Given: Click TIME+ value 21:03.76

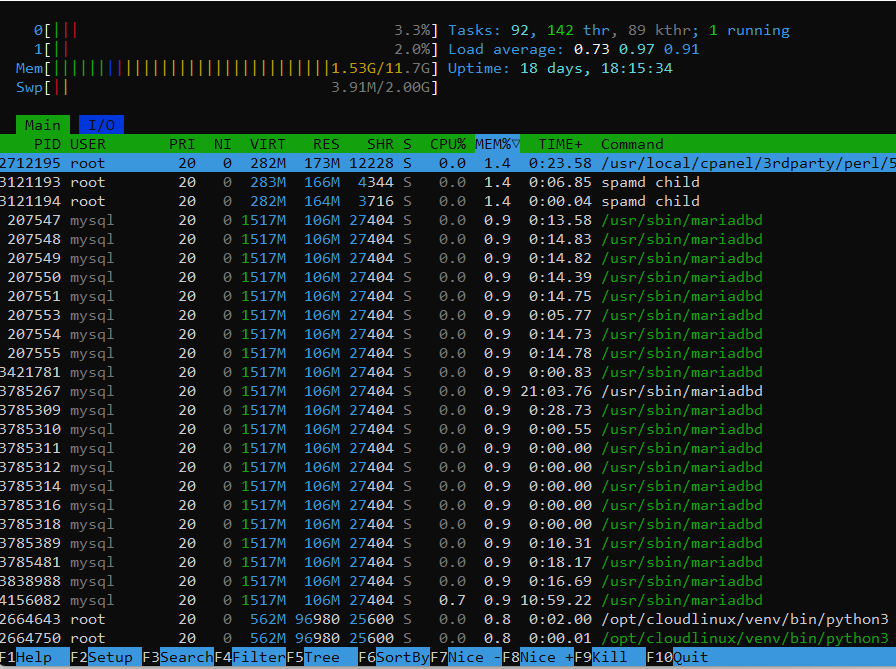Looking at the screenshot, I should click(x=555, y=391).
